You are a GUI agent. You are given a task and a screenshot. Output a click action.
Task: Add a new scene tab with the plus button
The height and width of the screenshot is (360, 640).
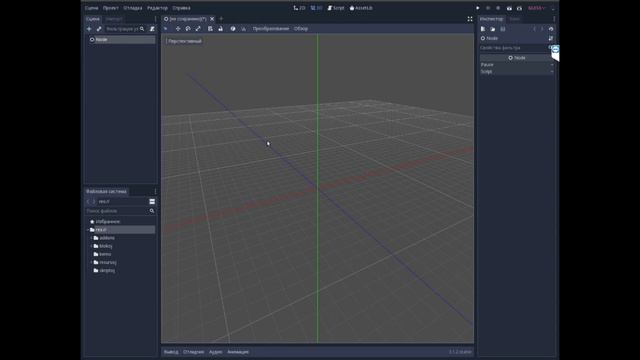tap(221, 19)
